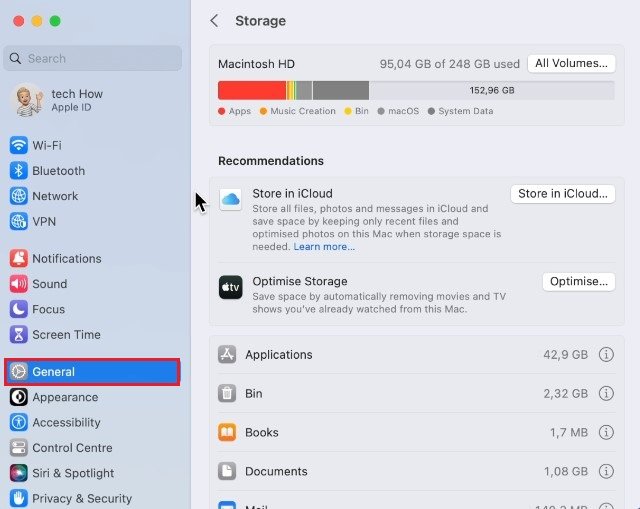Open Bluetooth settings icon

[x=18, y=171]
